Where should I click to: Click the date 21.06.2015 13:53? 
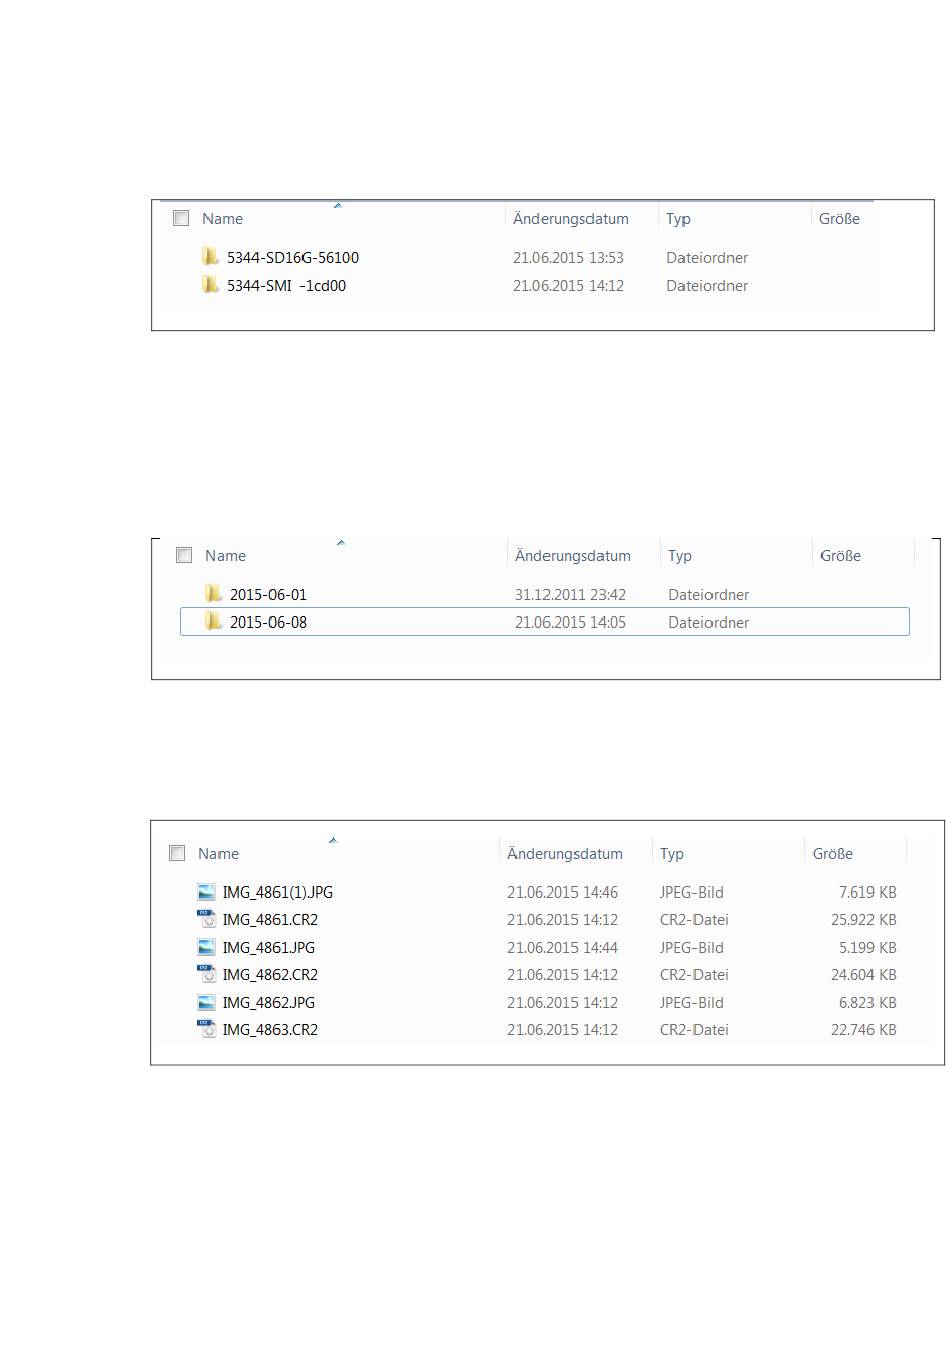click(568, 258)
